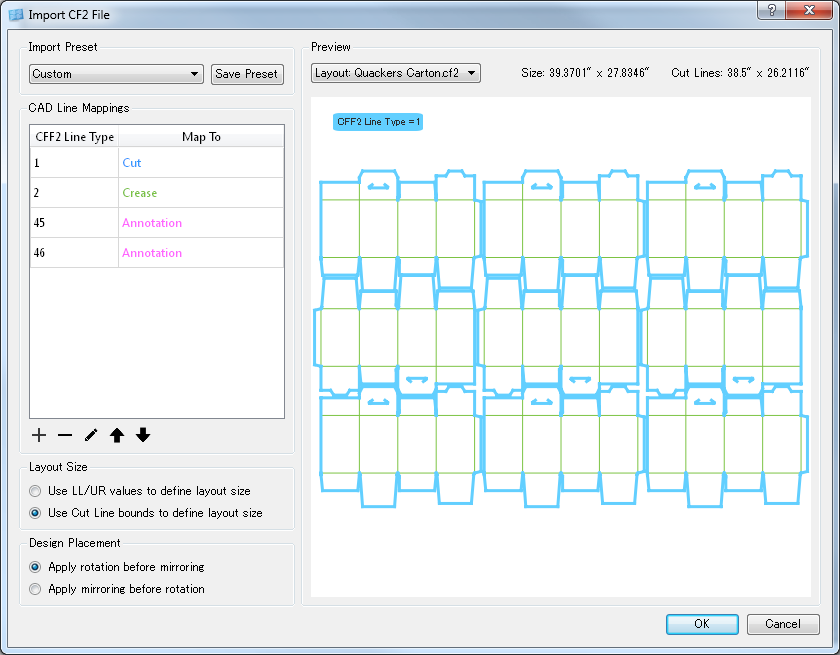Click the Save Preset button
This screenshot has height=655, width=840.
[x=247, y=74]
